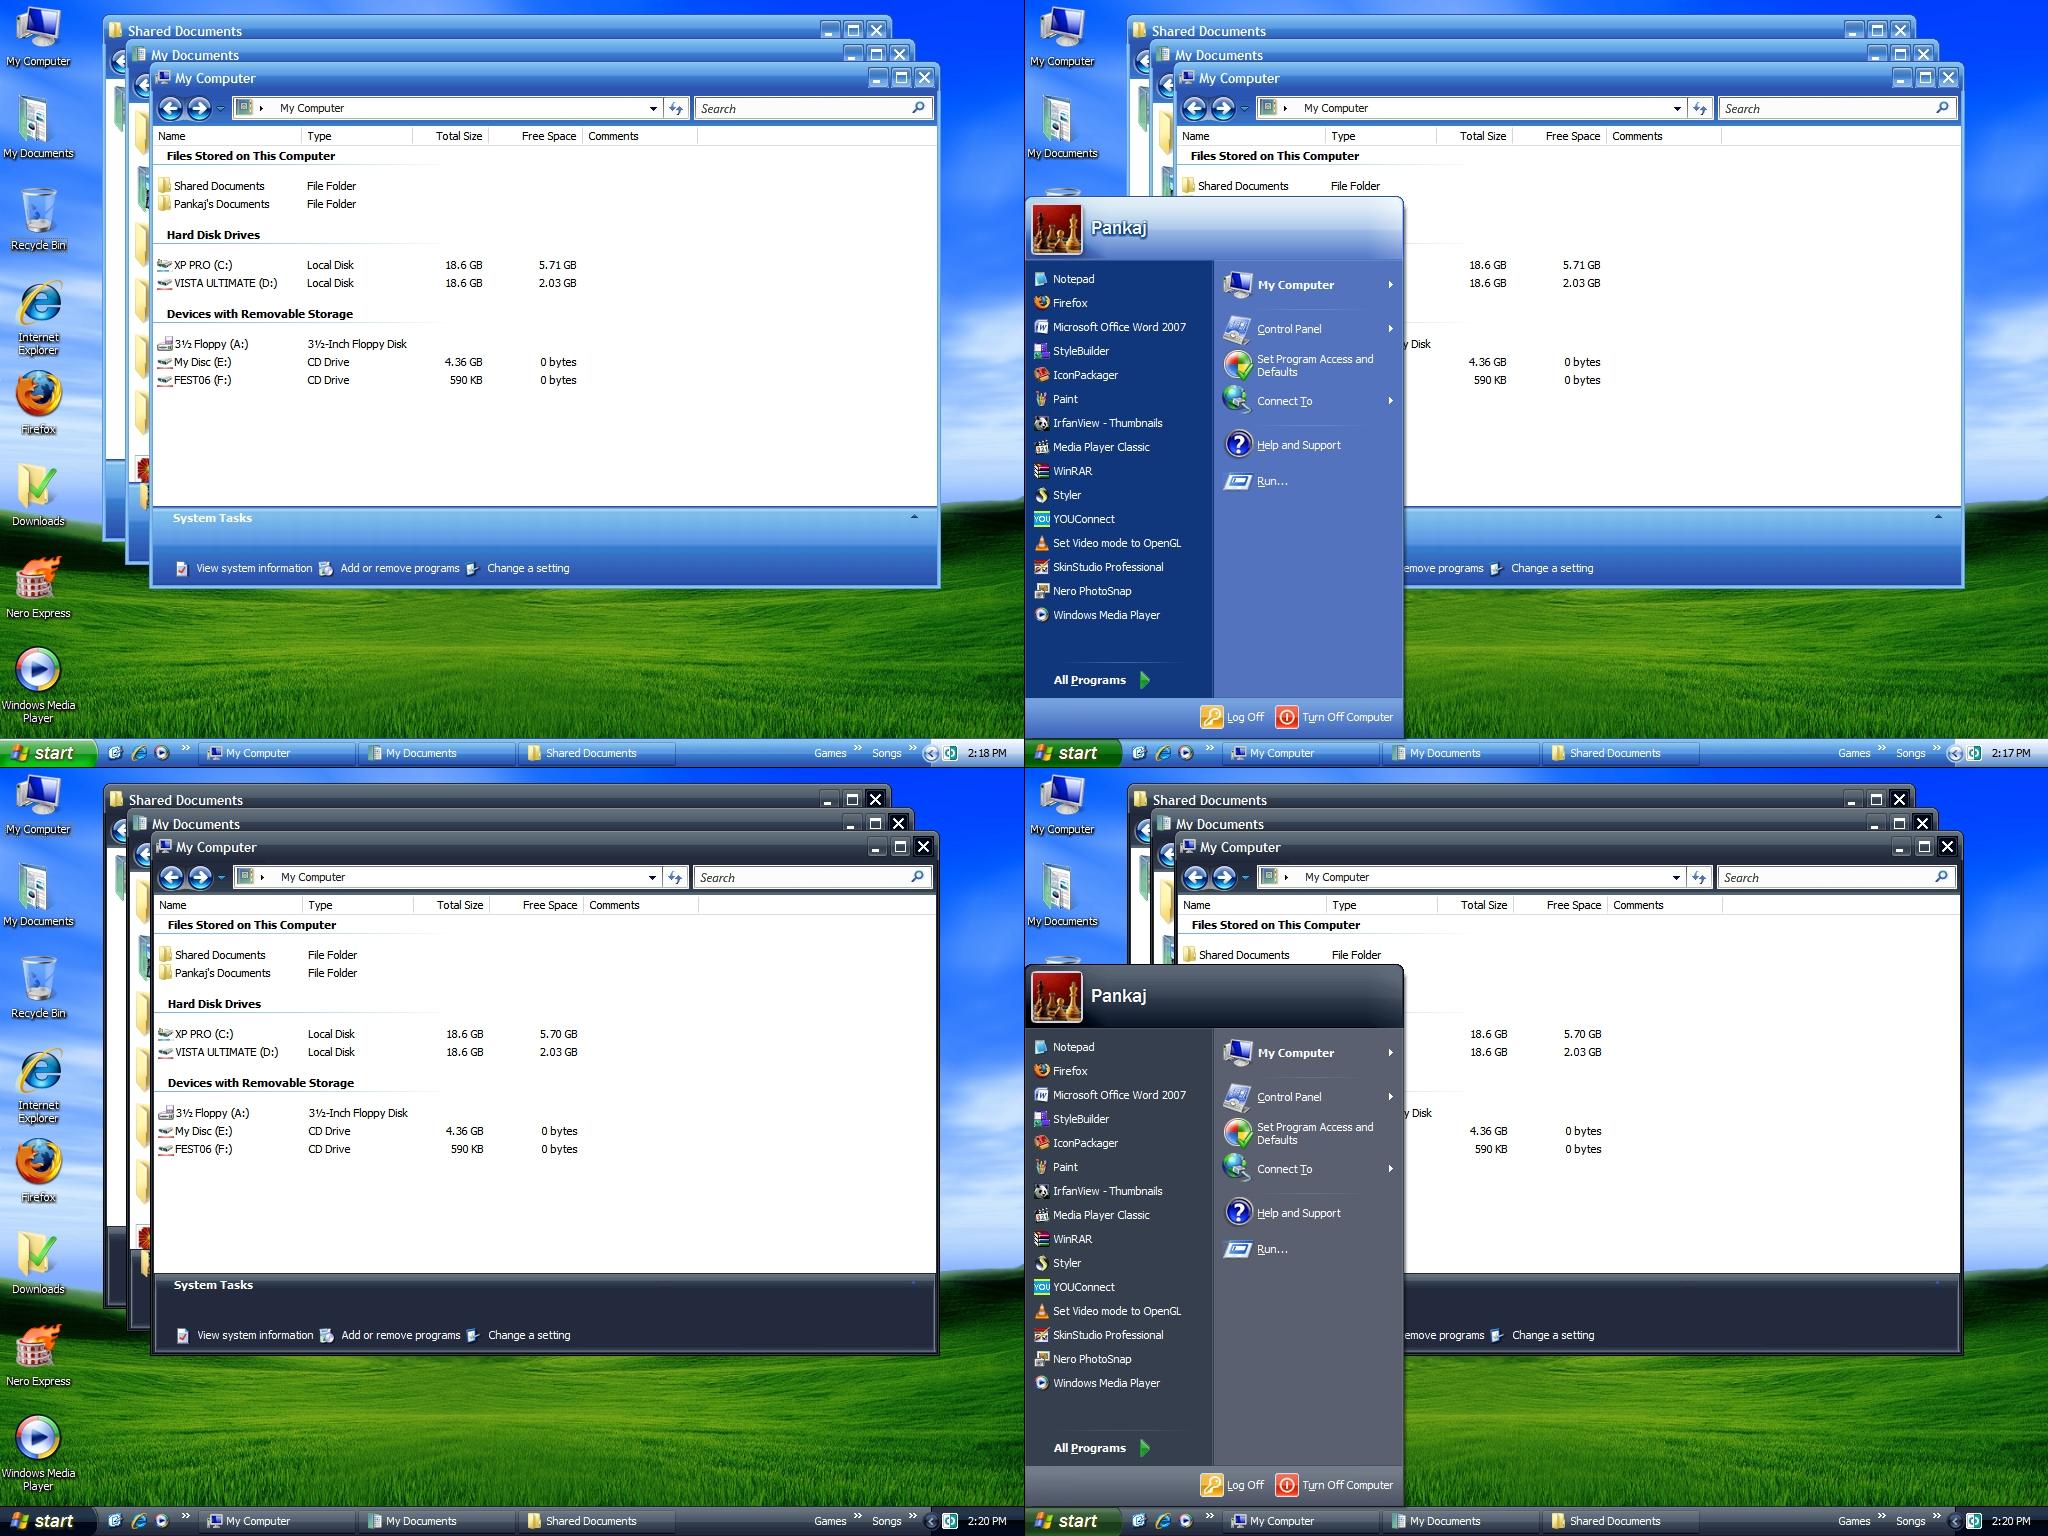Open Help and Support in the dark Start menu
Screen dimensions: 2048x1536
[1298, 1213]
